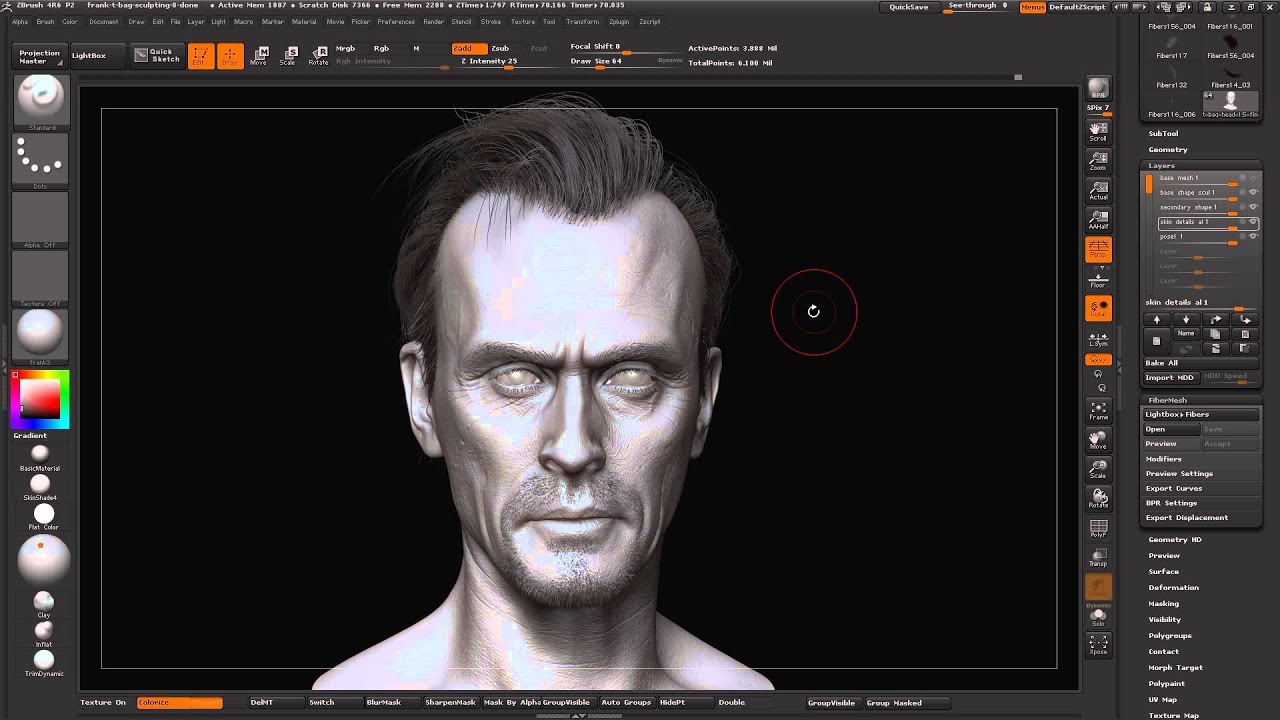Select the Scale tool in top shelf
This screenshot has width=1280, height=720.
click(288, 56)
